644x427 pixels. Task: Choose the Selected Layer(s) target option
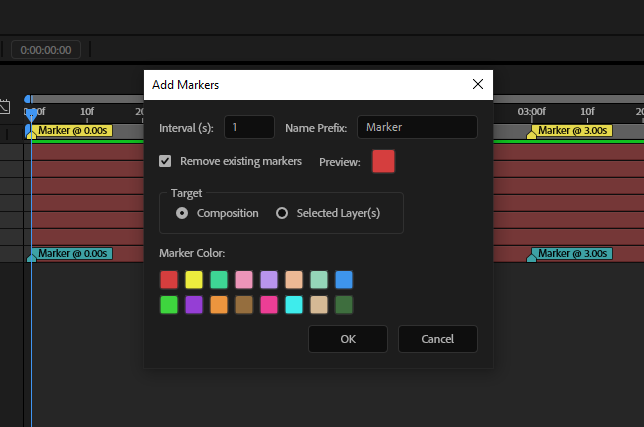[x=282, y=213]
